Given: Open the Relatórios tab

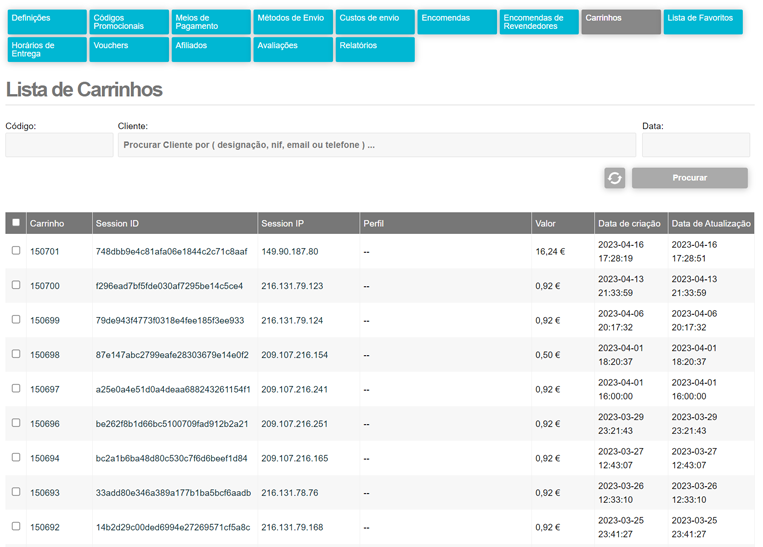Looking at the screenshot, I should click(x=373, y=49).
